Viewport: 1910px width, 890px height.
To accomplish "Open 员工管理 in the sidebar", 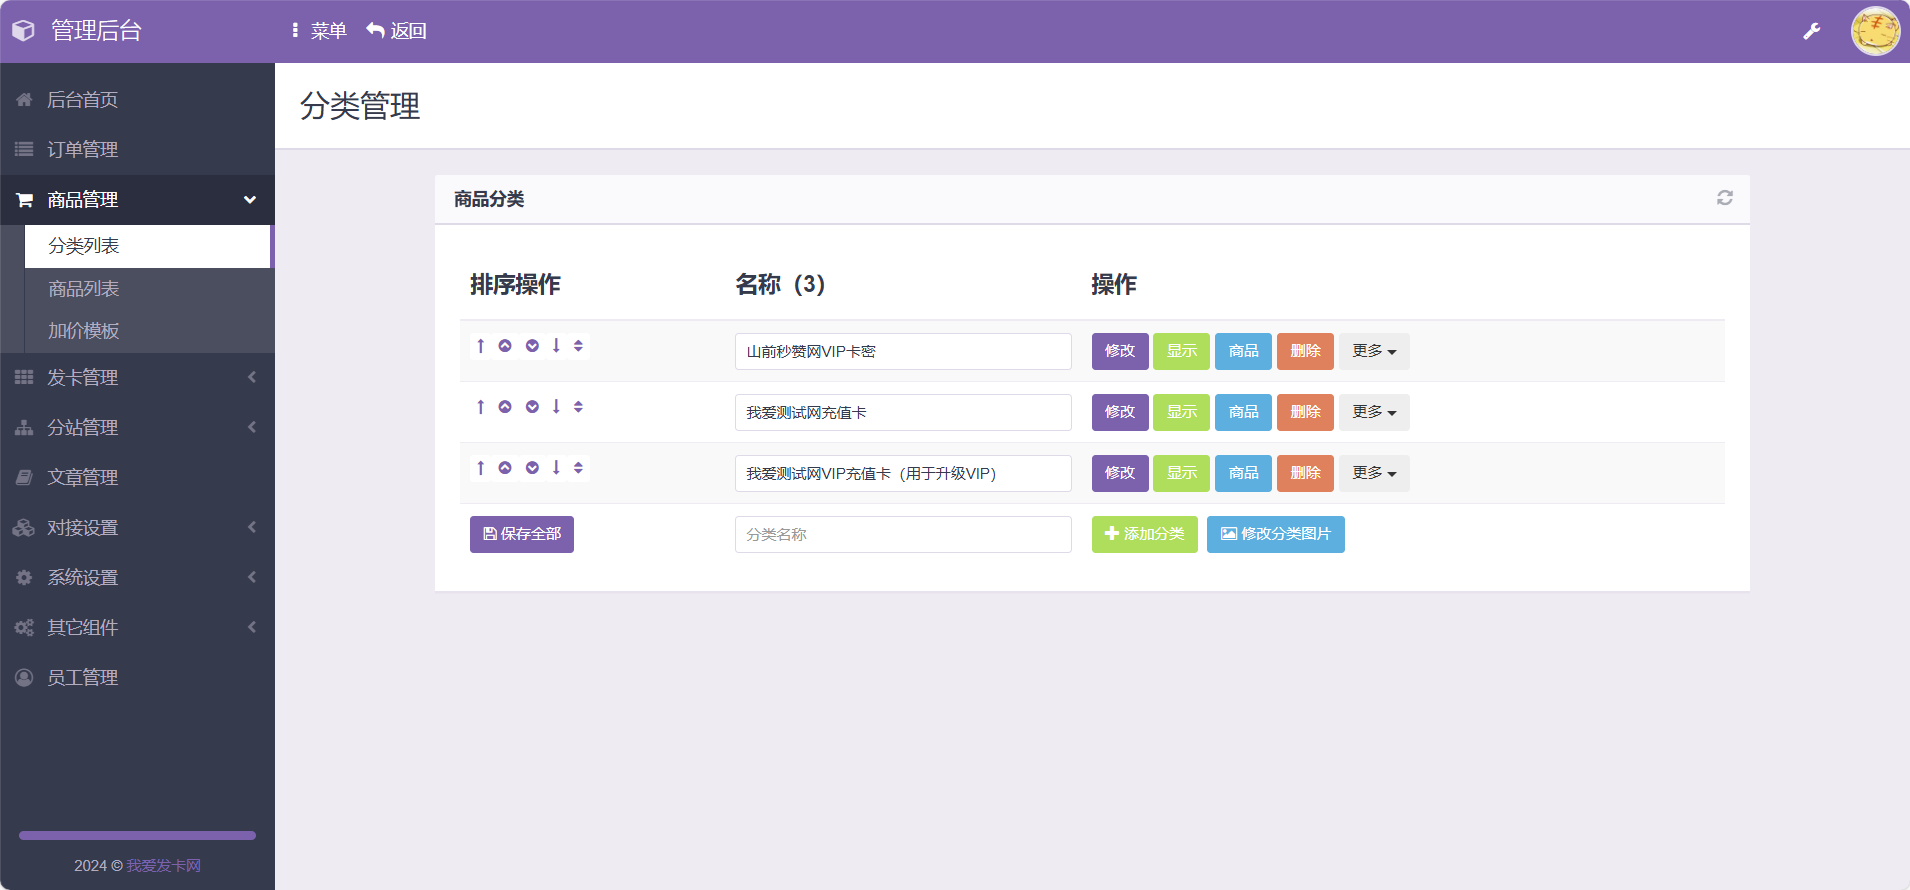I will click(x=137, y=677).
